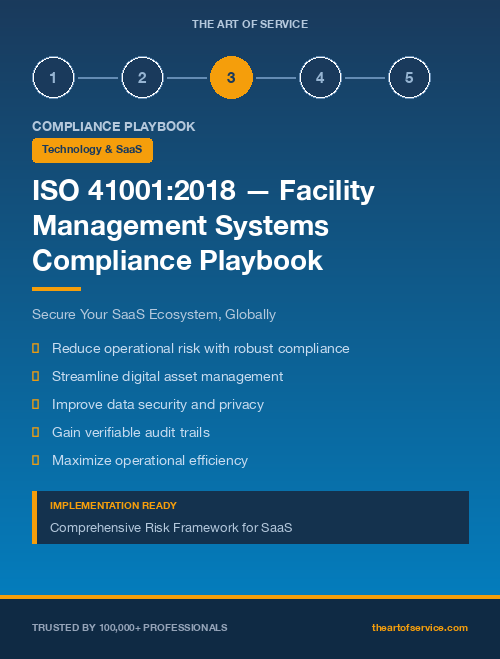Click bullet icon beside 'Streamline digital asset management'
This screenshot has height=659, width=500.
pyautogui.click(x=36, y=376)
